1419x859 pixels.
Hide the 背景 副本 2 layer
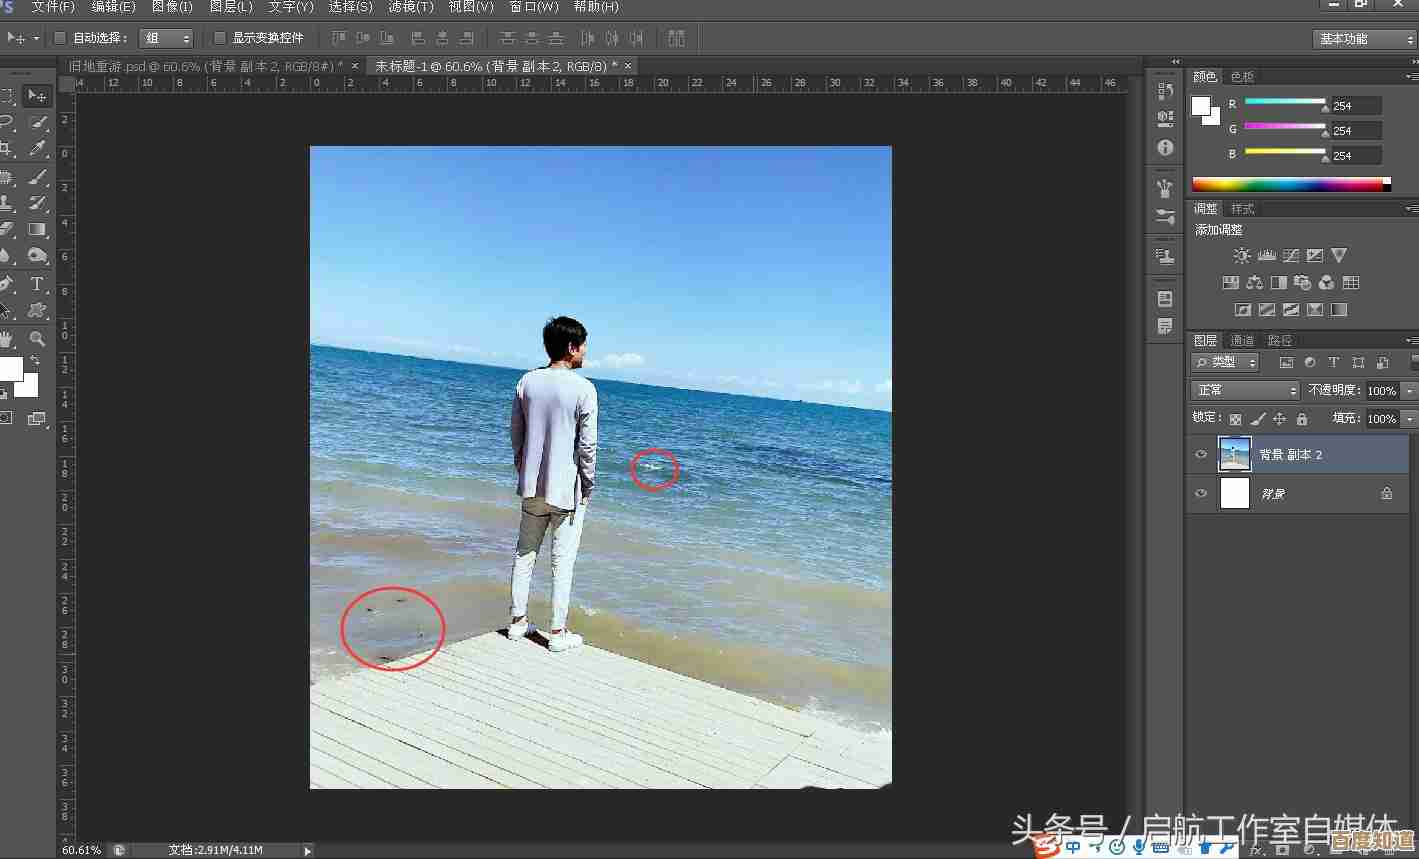click(1201, 454)
